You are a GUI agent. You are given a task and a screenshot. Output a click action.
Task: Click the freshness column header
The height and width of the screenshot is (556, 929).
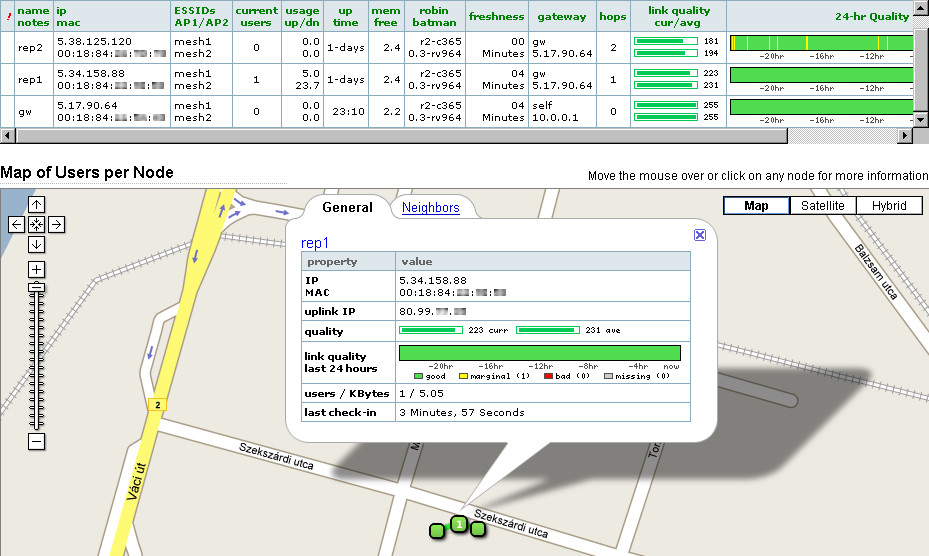[496, 17]
